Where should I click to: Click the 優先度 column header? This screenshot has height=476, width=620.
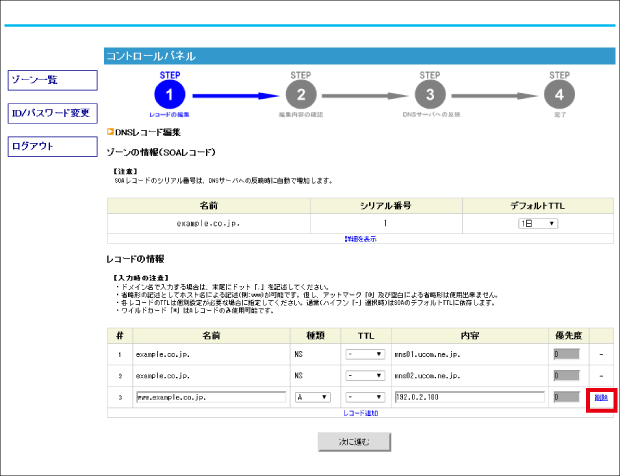click(569, 336)
